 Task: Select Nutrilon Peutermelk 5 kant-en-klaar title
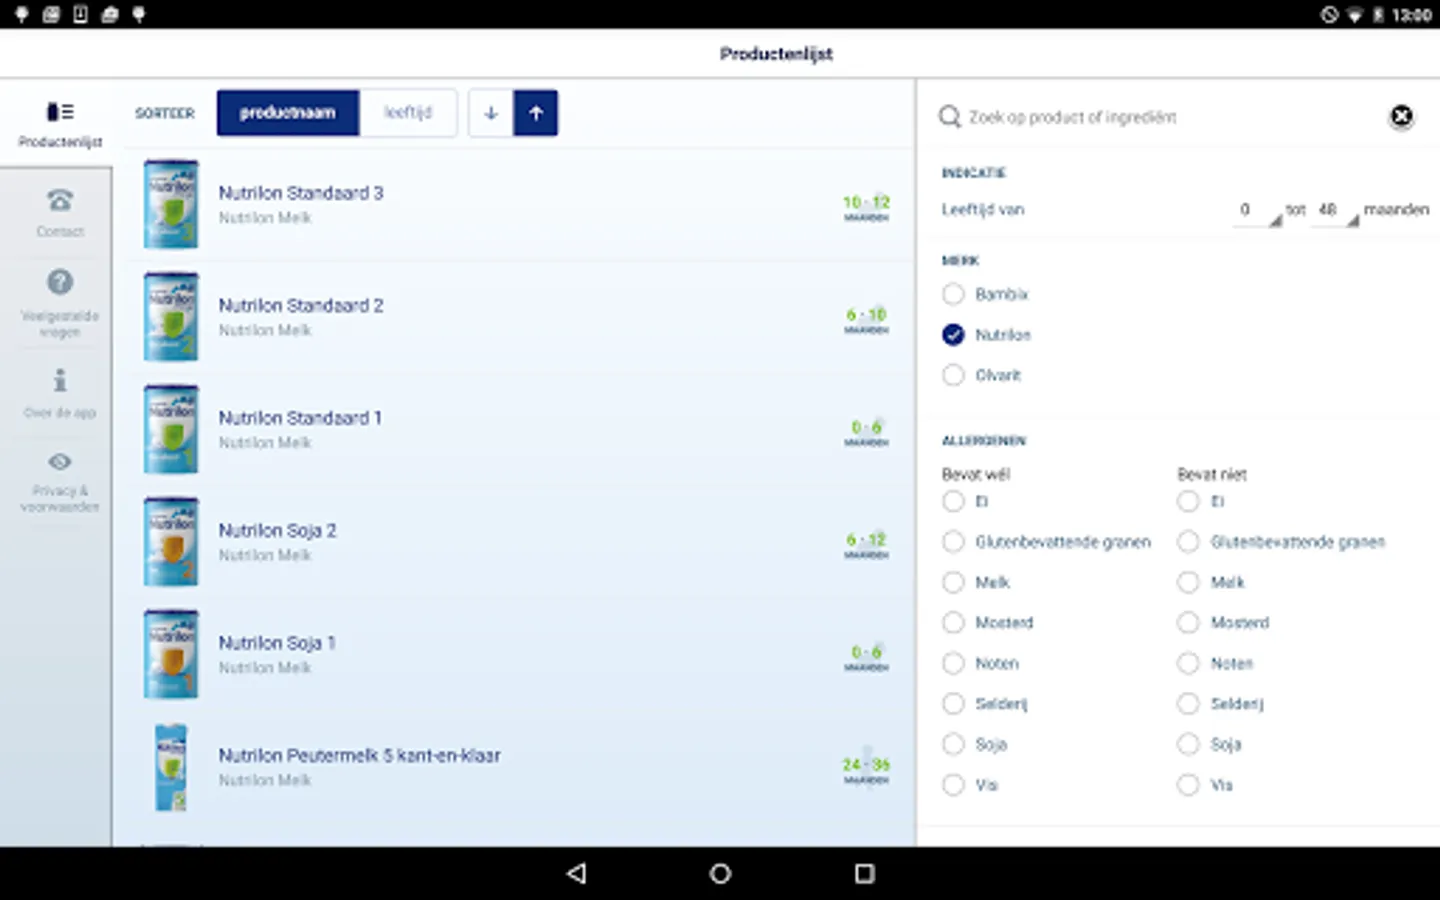pos(359,756)
